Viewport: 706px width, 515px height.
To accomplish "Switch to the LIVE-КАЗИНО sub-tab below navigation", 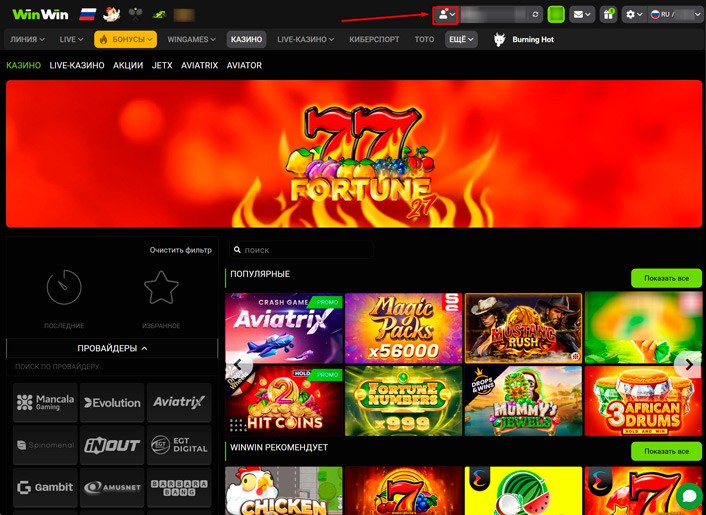I will [x=77, y=65].
